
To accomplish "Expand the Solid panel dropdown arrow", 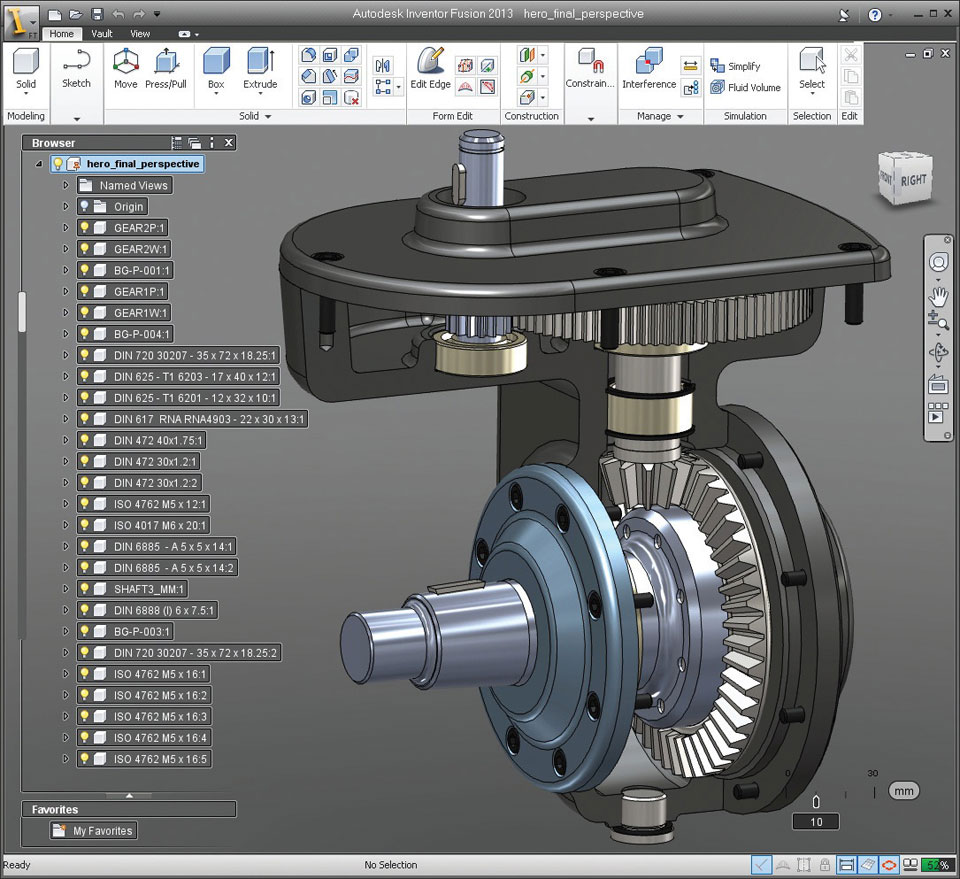I will (x=269, y=117).
